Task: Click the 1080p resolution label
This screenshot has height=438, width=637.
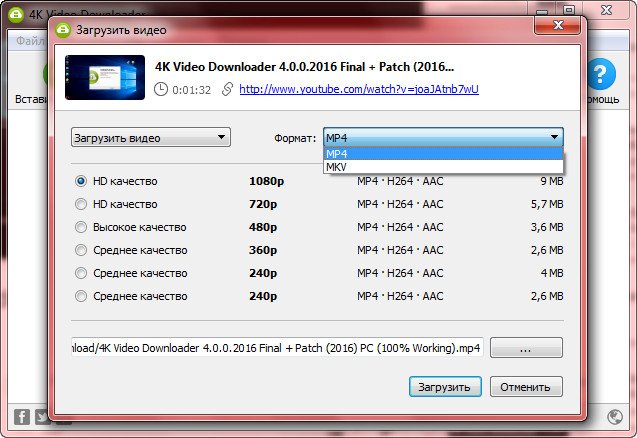Action: (266, 181)
